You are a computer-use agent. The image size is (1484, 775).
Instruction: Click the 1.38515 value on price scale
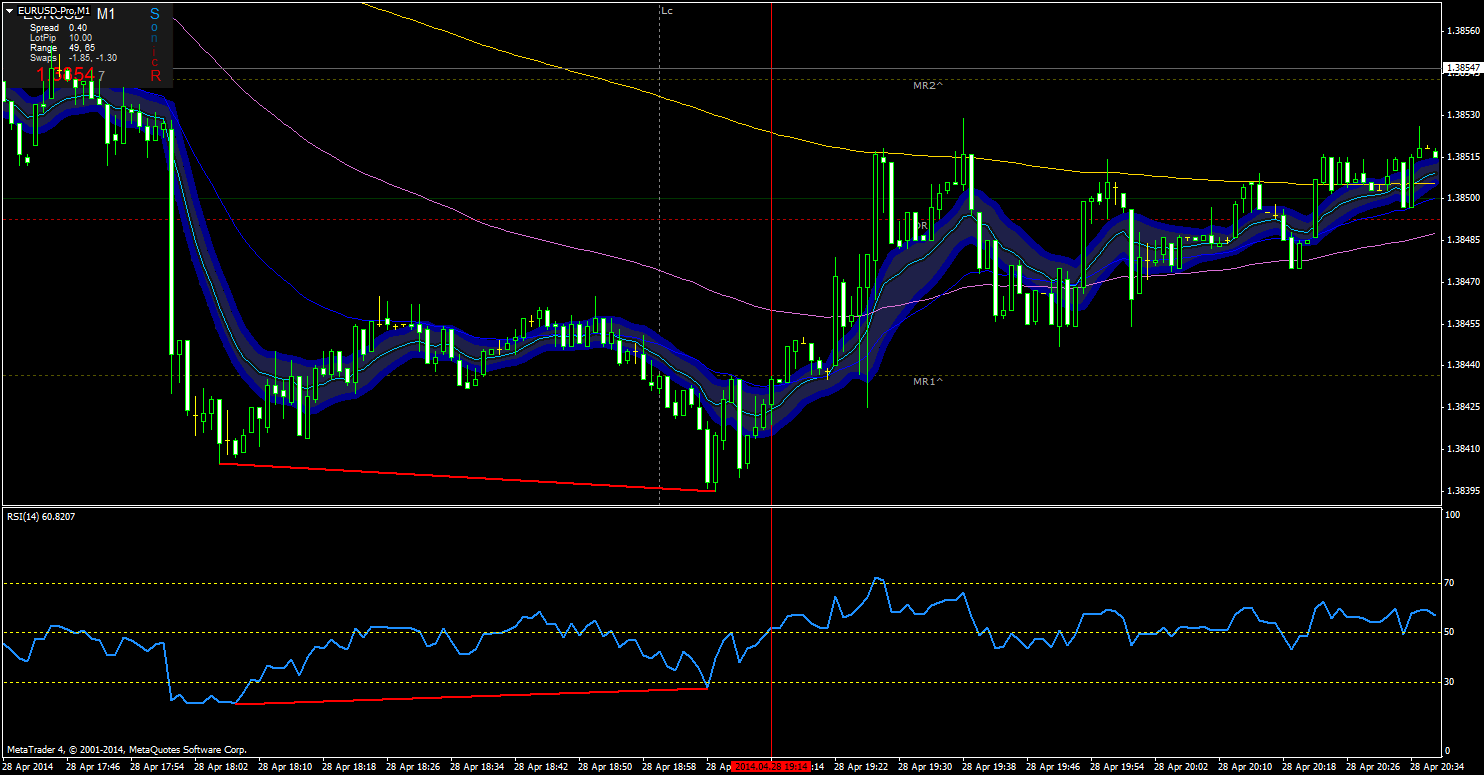(x=1463, y=157)
